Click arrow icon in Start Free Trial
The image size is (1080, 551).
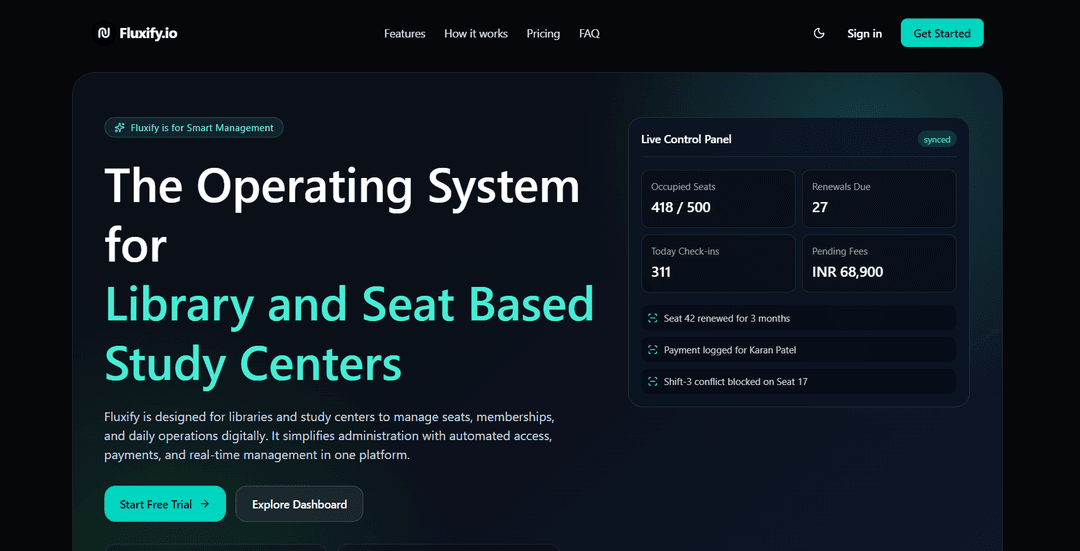[x=205, y=504]
